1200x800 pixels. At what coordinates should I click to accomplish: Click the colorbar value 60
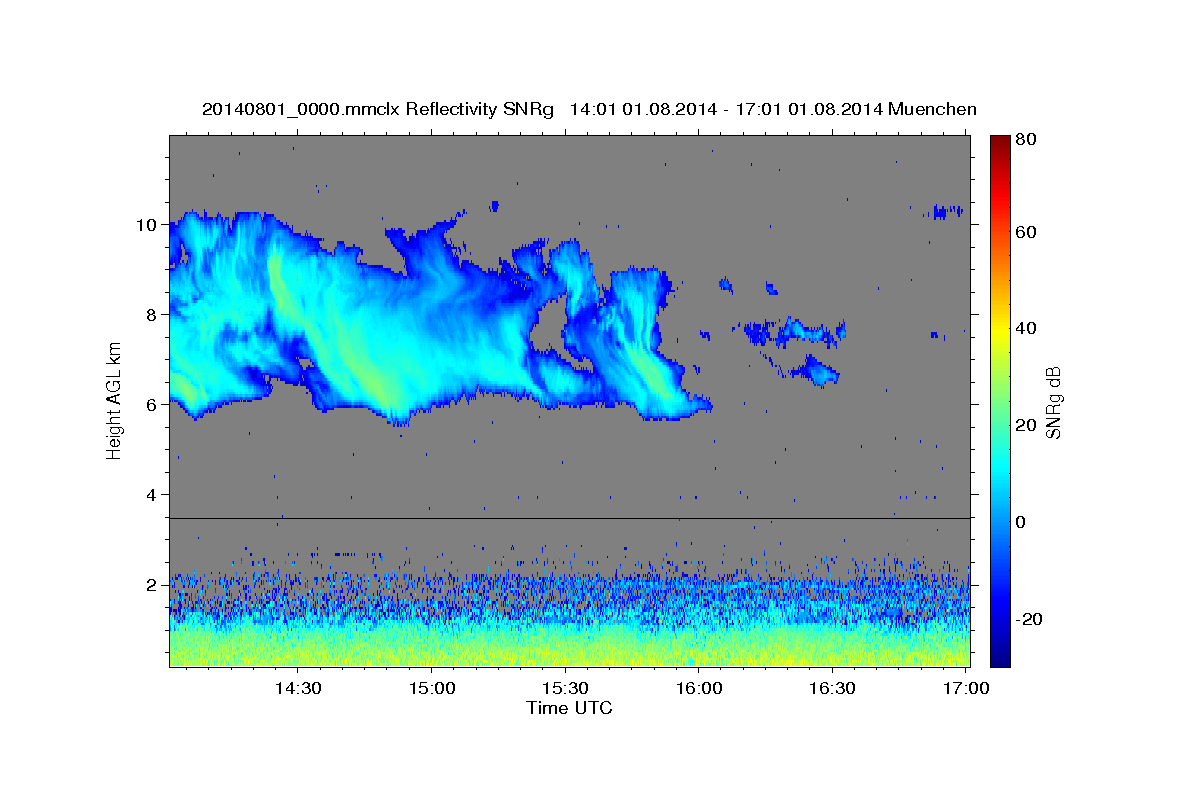[1026, 232]
